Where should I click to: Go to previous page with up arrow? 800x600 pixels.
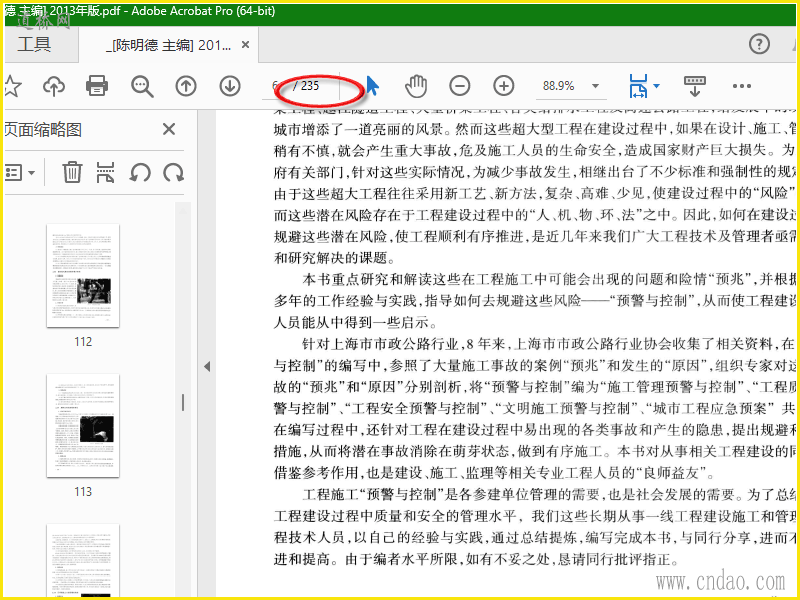tap(186, 86)
